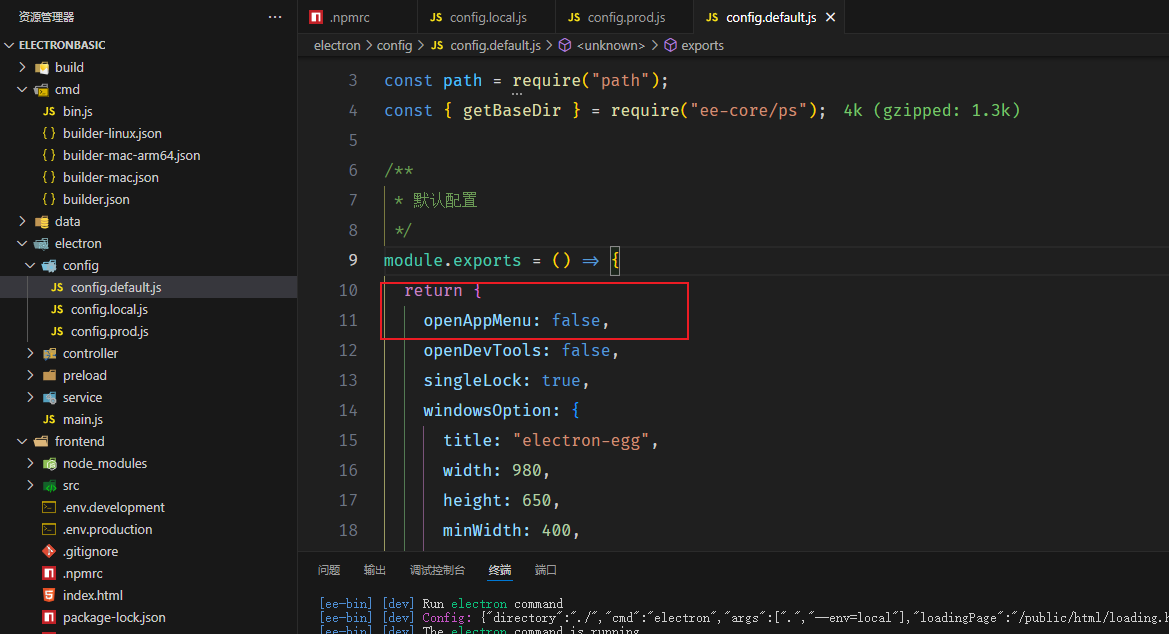1169x634 pixels.
Task: Click the build folder icon
Action: (42, 67)
